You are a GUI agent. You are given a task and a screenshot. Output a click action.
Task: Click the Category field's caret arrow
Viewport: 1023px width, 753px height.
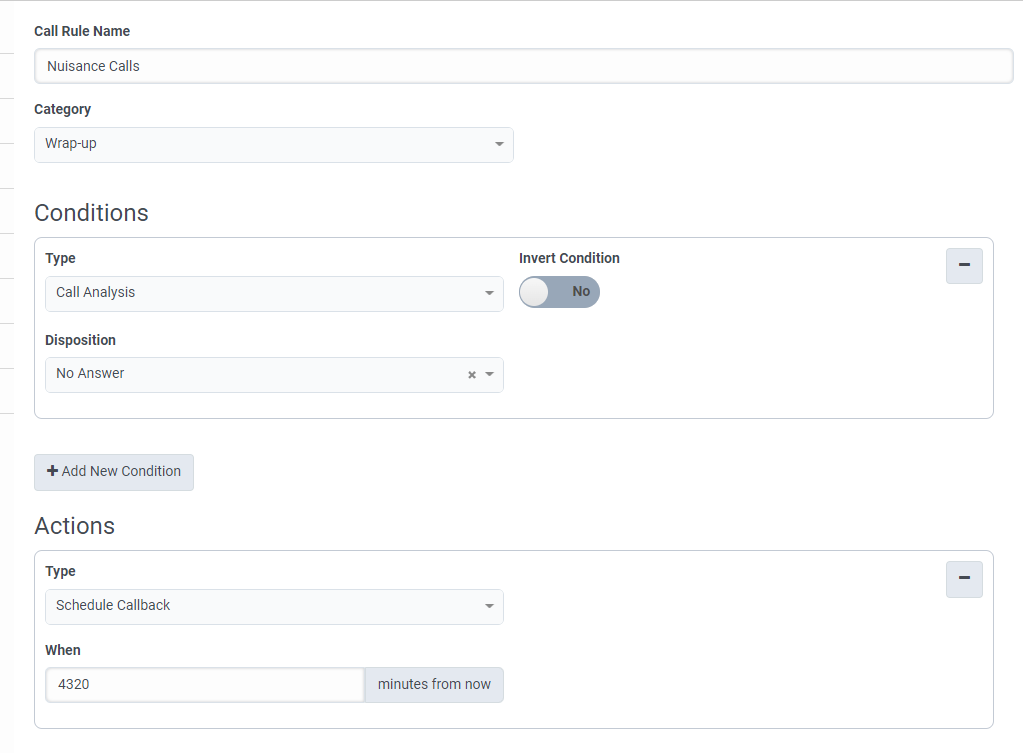[x=499, y=145]
